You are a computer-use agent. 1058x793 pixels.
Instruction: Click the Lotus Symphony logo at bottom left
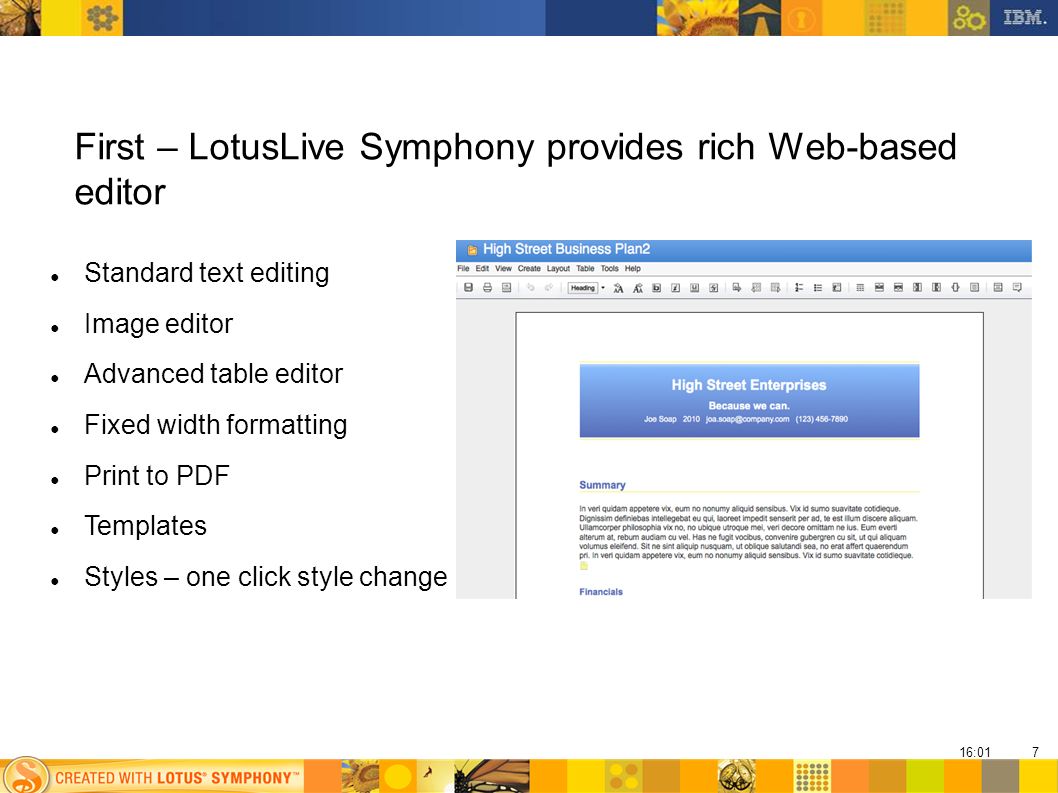[x=24, y=775]
